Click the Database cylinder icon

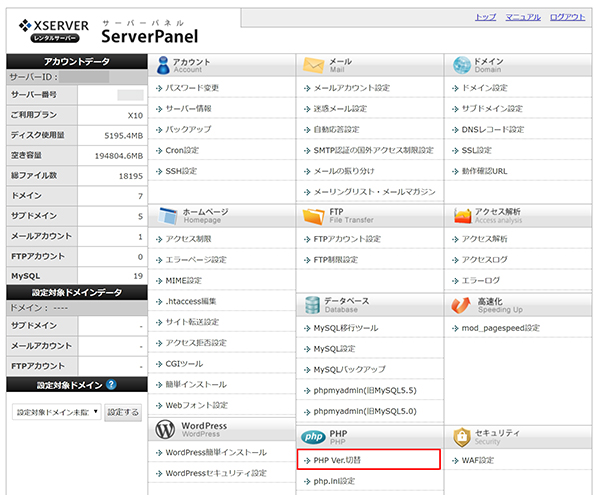click(x=312, y=305)
